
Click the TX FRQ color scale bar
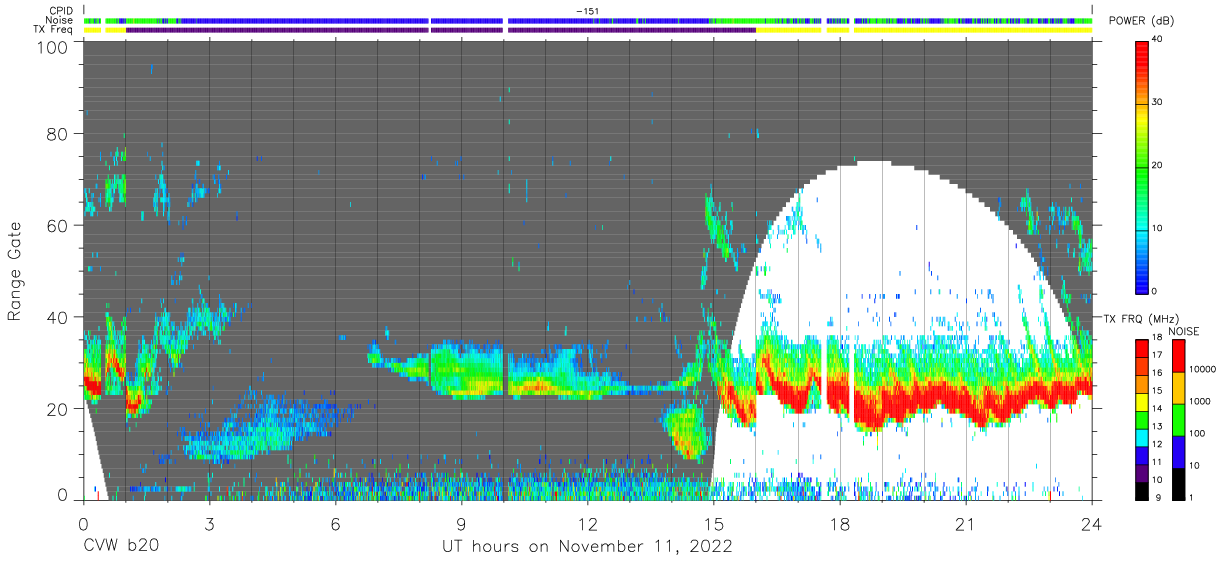(x=1142, y=418)
